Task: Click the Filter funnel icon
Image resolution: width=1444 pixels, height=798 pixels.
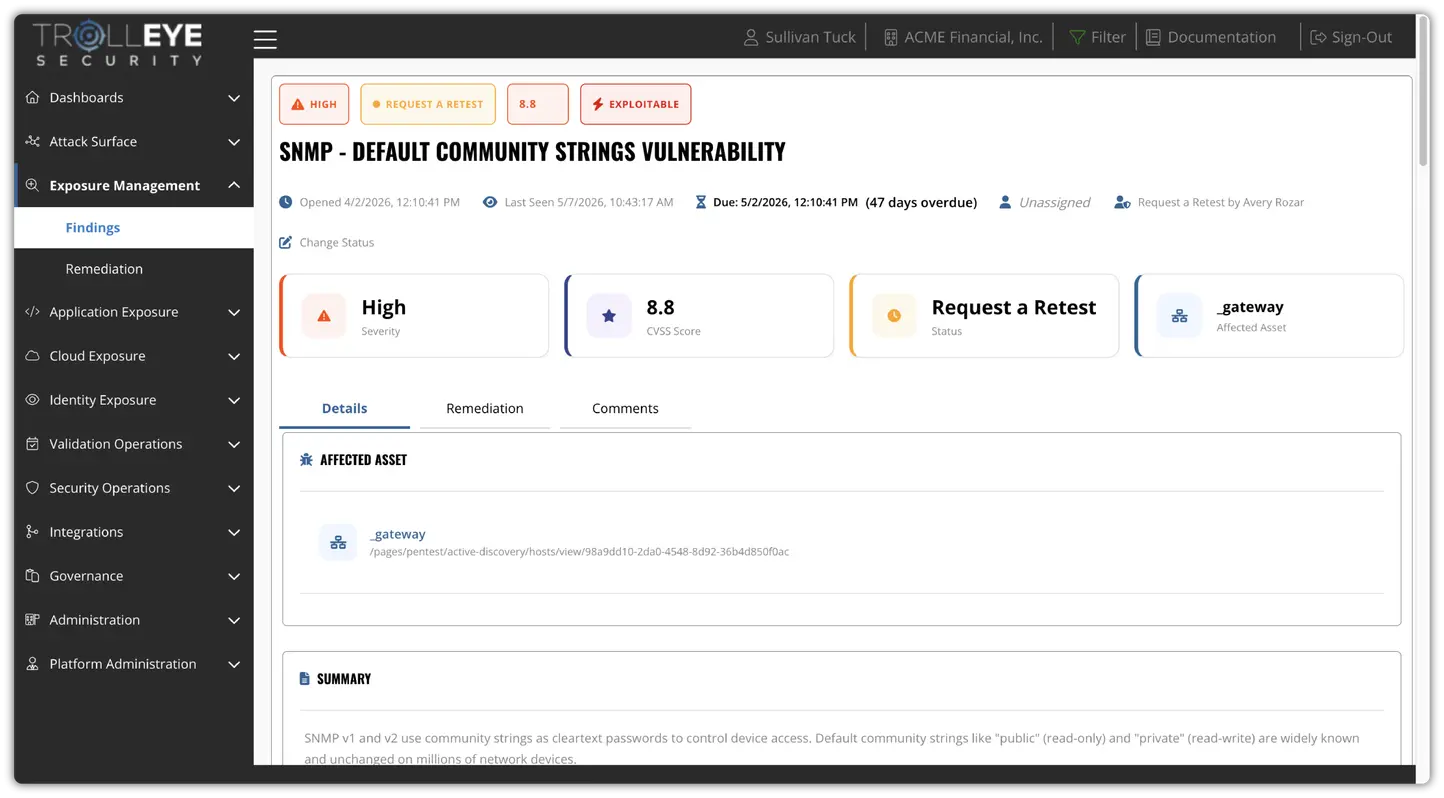Action: click(x=1077, y=37)
